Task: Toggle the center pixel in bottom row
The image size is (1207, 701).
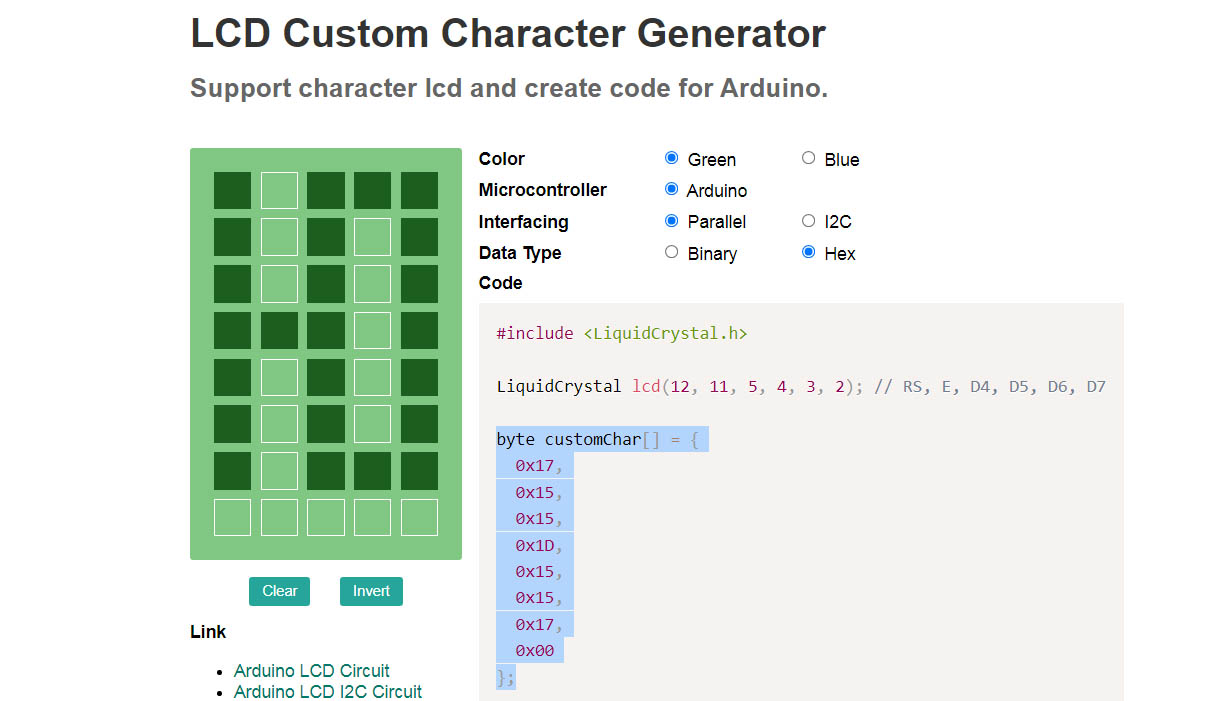Action: point(326,517)
